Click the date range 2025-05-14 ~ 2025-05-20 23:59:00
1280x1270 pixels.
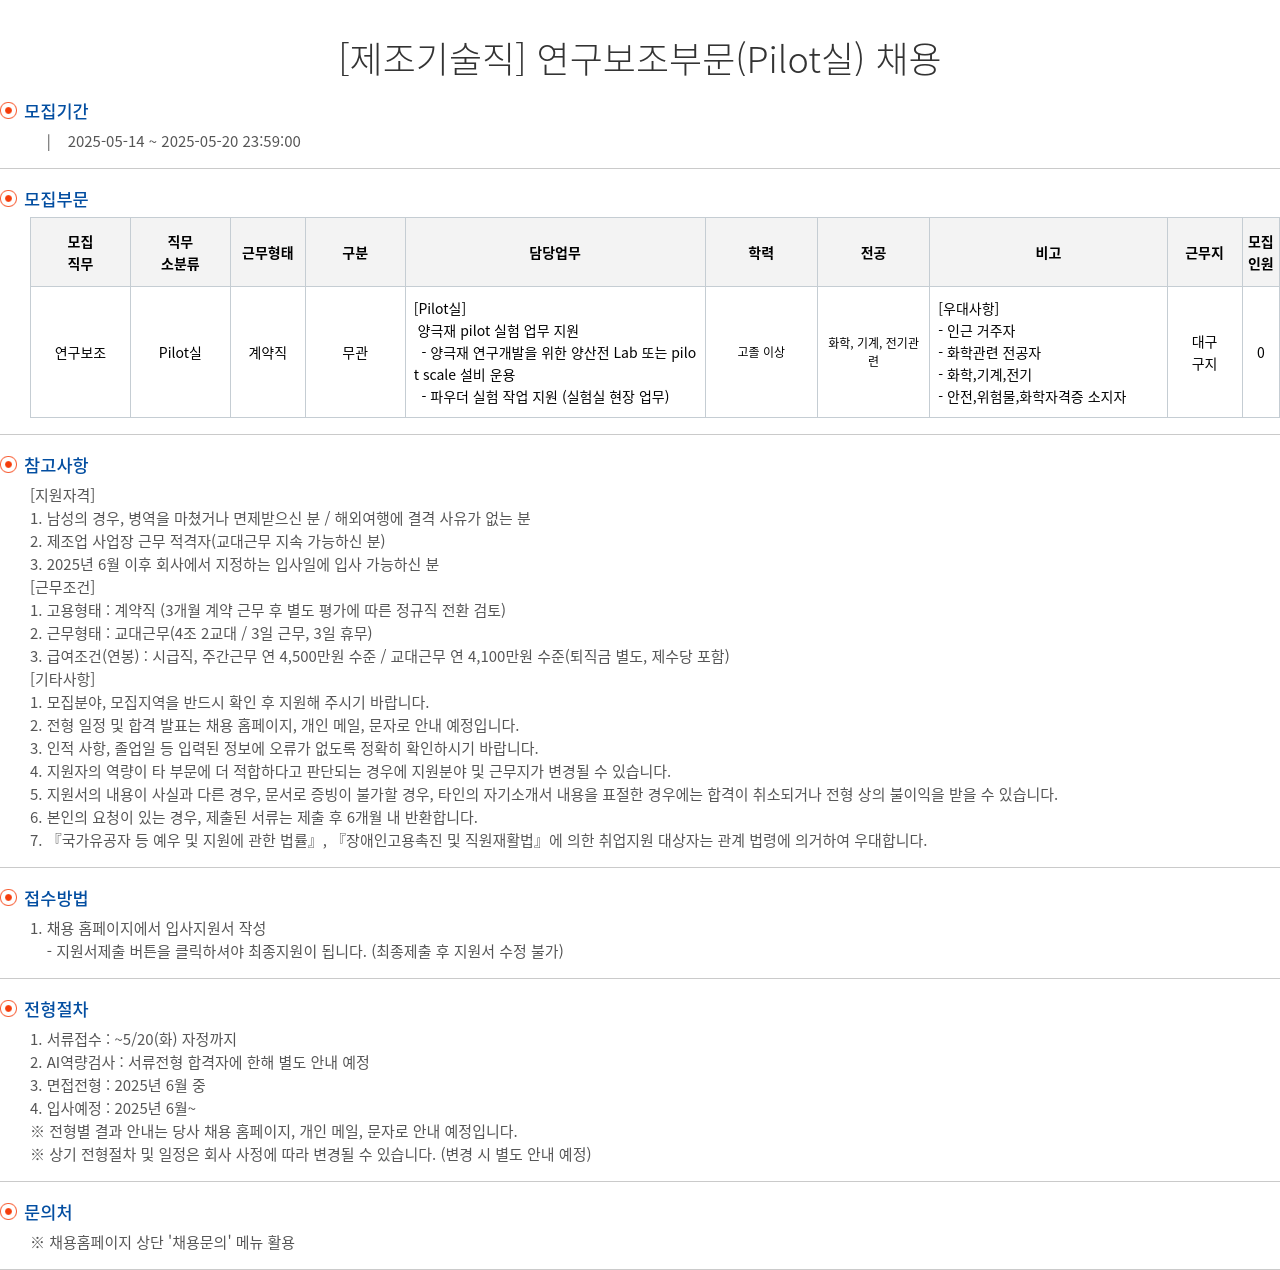click(184, 141)
